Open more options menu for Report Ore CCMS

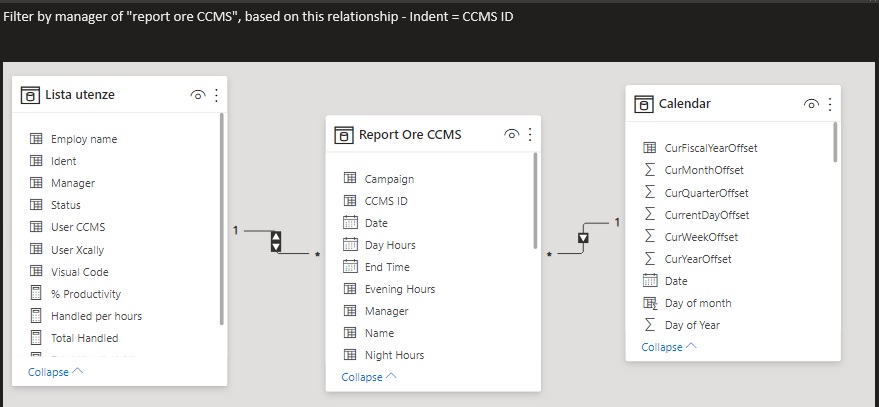(x=530, y=135)
